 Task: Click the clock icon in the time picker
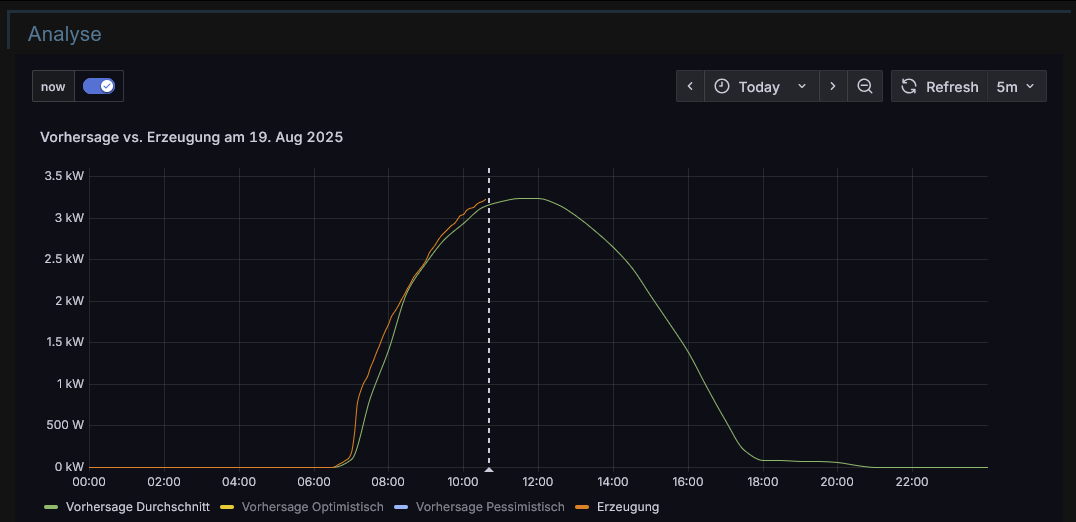722,86
